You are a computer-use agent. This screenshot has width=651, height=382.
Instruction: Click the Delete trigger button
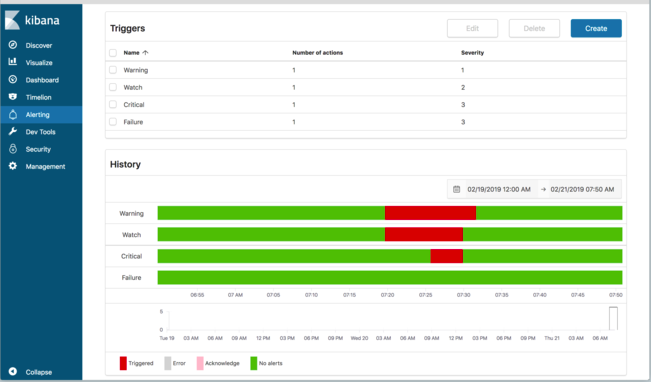(x=534, y=28)
